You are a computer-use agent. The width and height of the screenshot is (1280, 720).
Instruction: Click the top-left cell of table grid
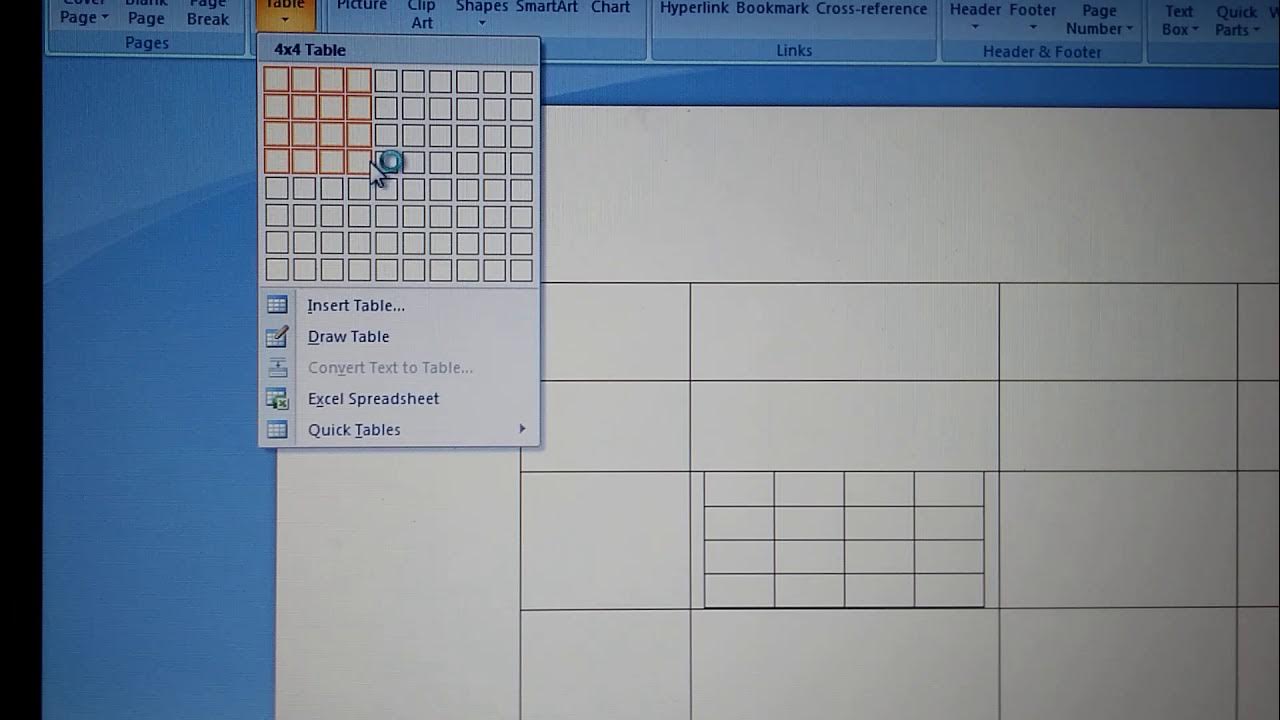point(277,80)
